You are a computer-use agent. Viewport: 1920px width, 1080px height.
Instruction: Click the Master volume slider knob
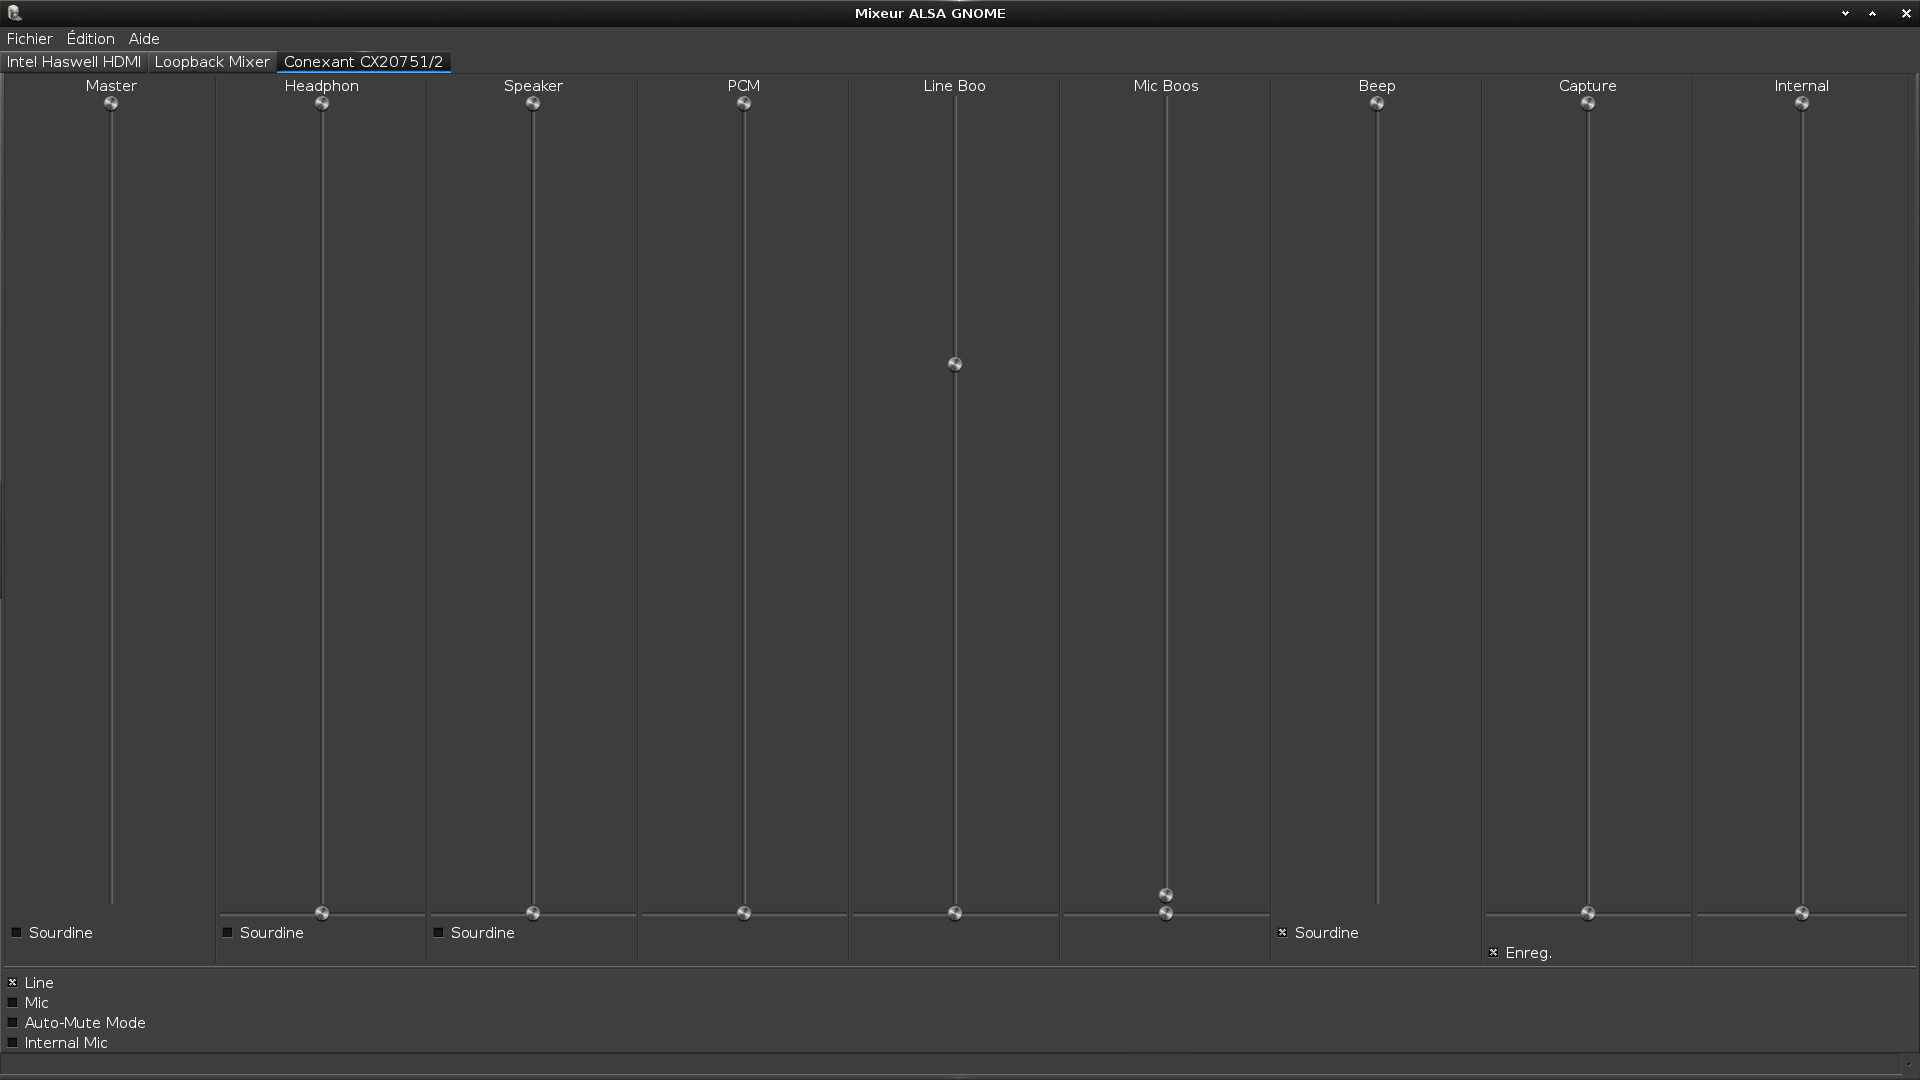click(111, 104)
